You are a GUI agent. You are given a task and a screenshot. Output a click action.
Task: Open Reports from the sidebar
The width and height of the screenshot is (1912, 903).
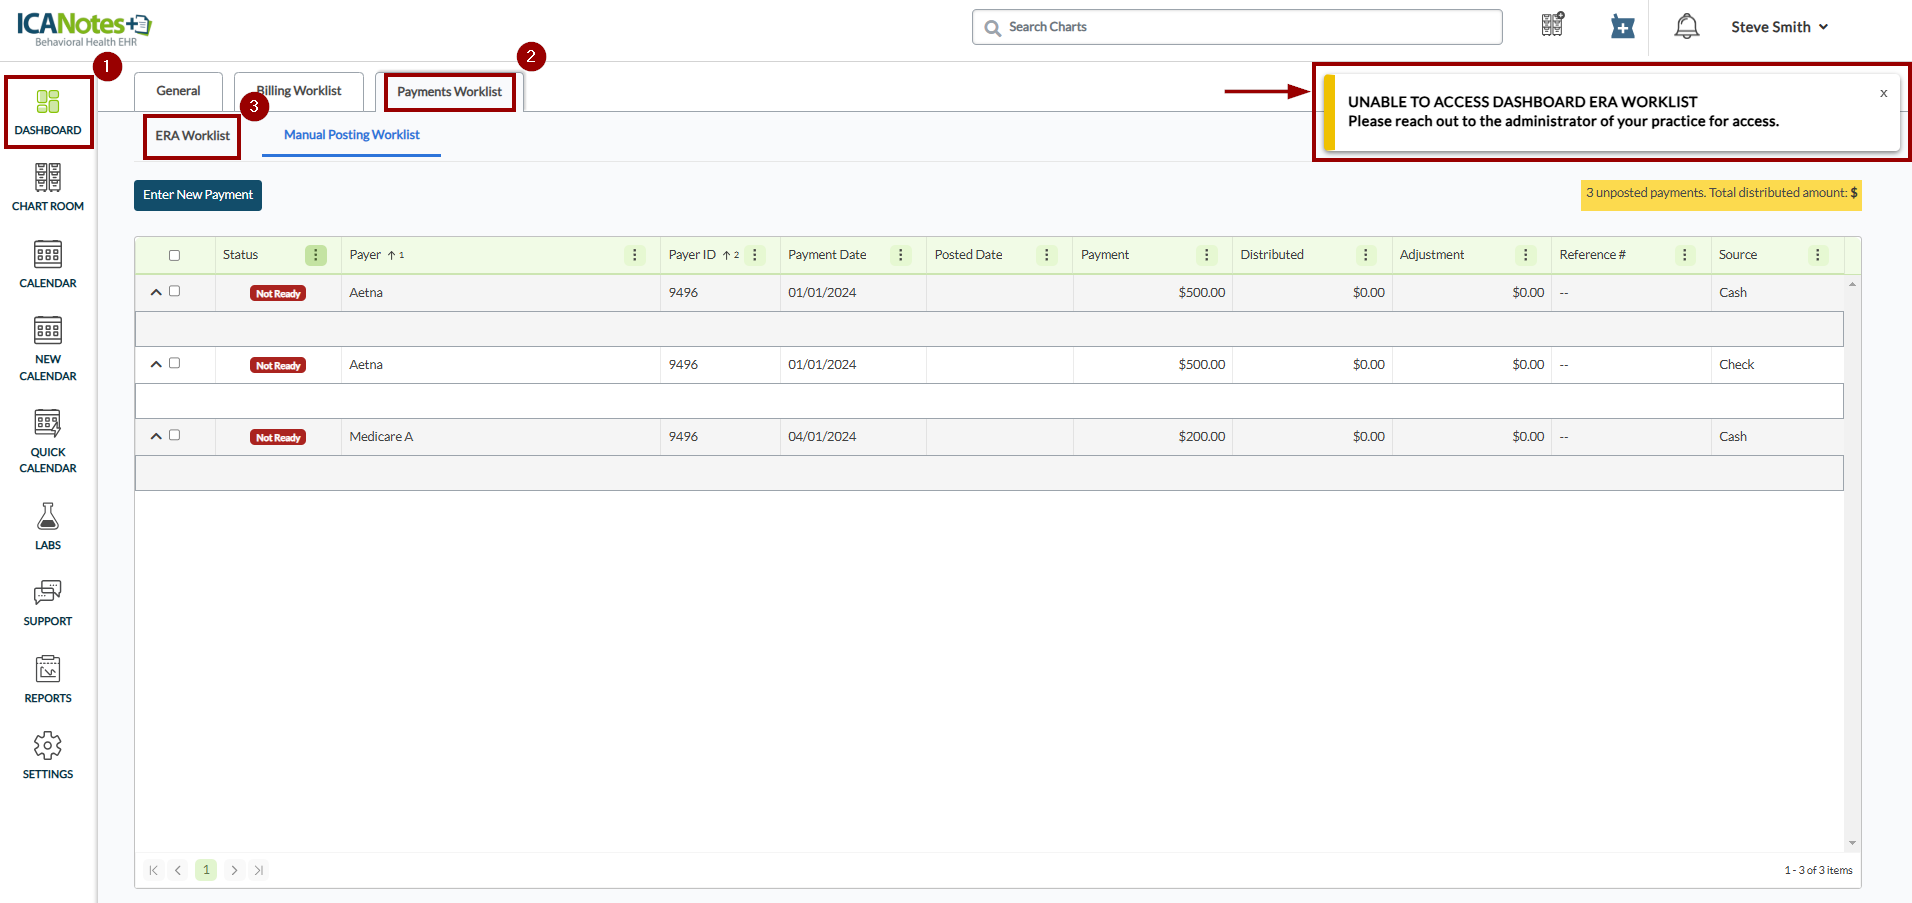click(47, 679)
